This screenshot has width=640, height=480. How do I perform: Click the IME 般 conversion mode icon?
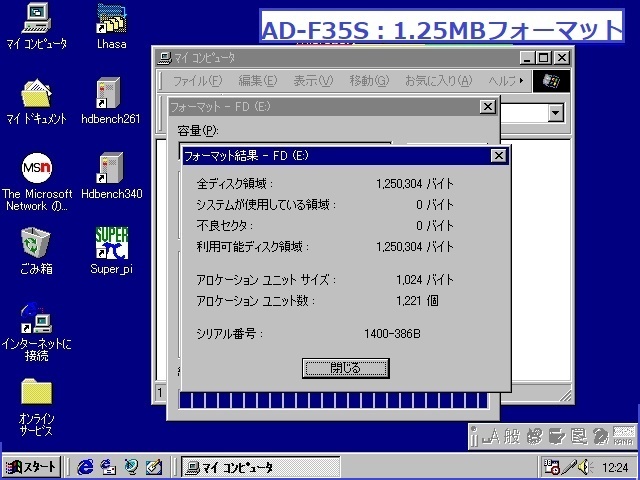coord(512,436)
